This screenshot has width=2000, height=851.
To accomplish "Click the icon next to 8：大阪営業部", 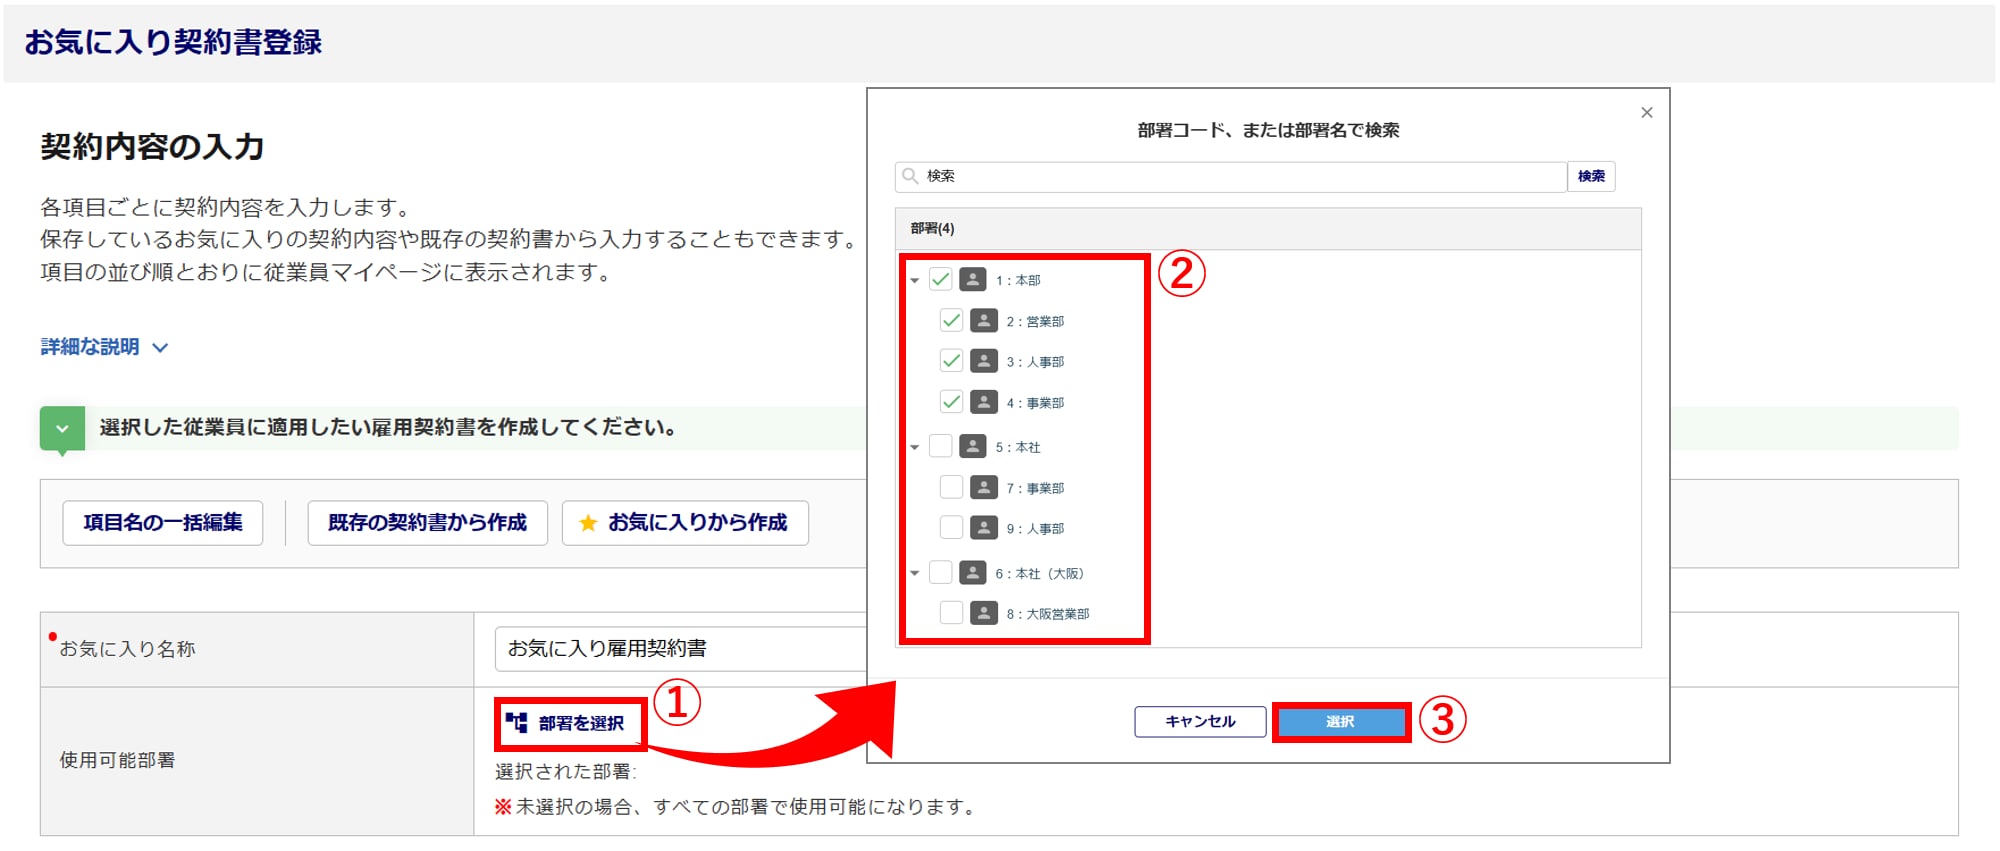I will [x=983, y=613].
